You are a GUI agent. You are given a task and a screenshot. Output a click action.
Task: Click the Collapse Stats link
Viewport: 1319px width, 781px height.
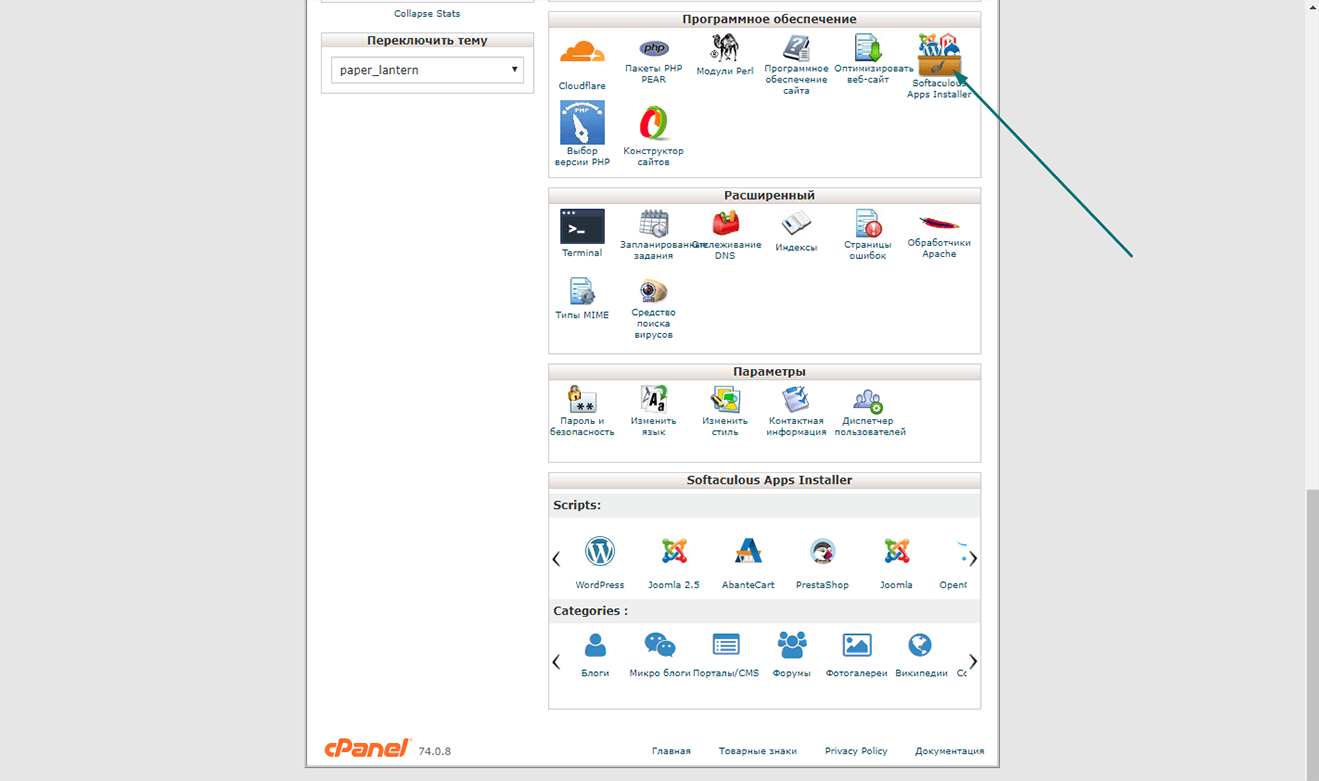pyautogui.click(x=427, y=14)
